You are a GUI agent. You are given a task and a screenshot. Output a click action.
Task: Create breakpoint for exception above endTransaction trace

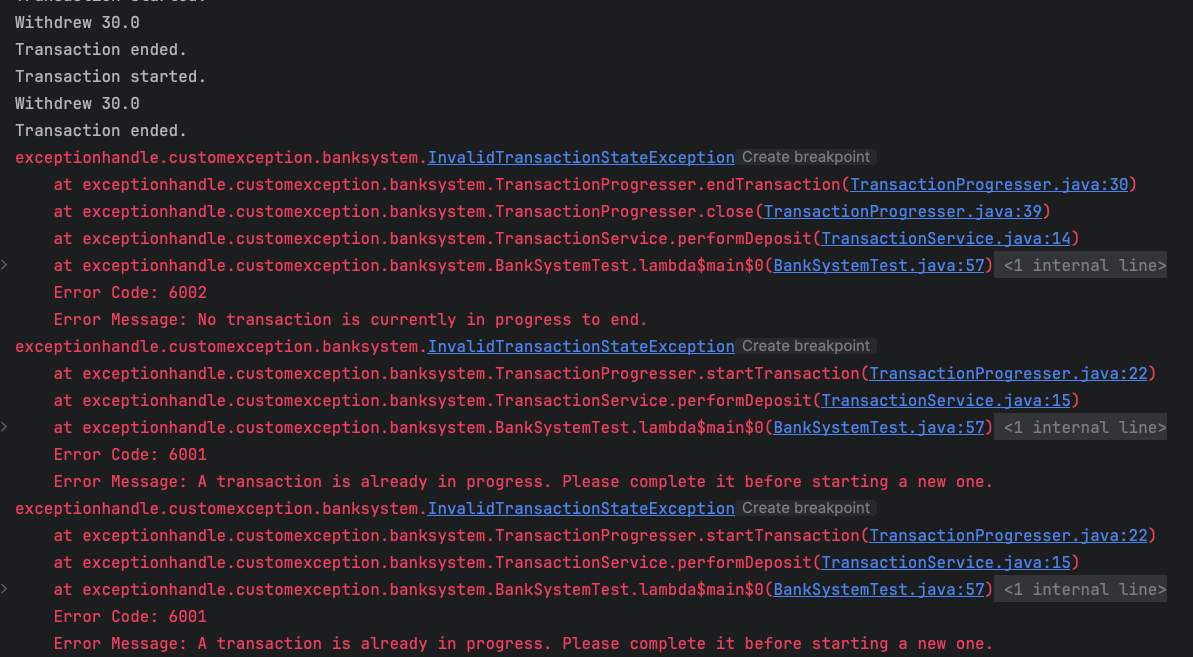[x=806, y=157]
